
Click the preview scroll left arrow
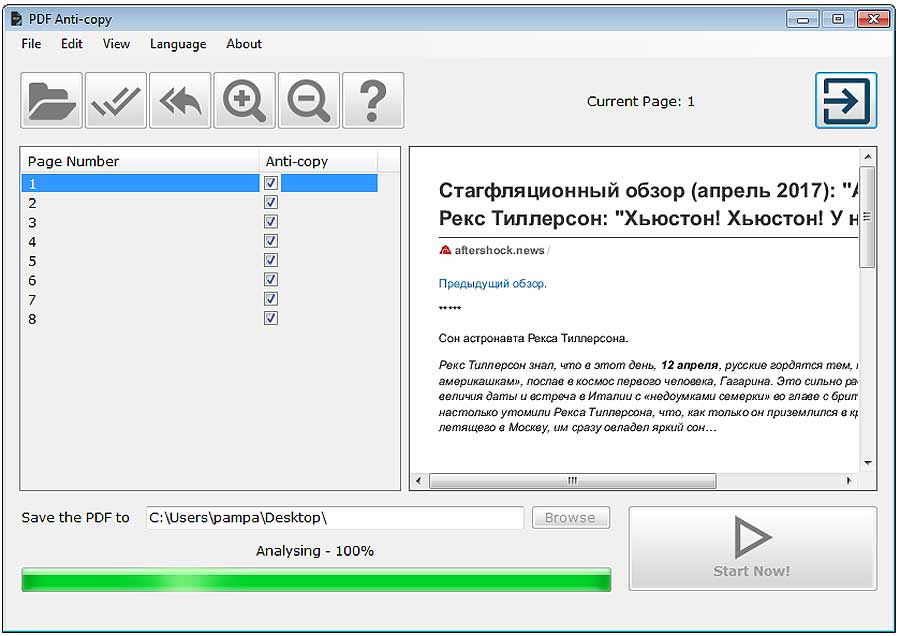pyautogui.click(x=418, y=480)
